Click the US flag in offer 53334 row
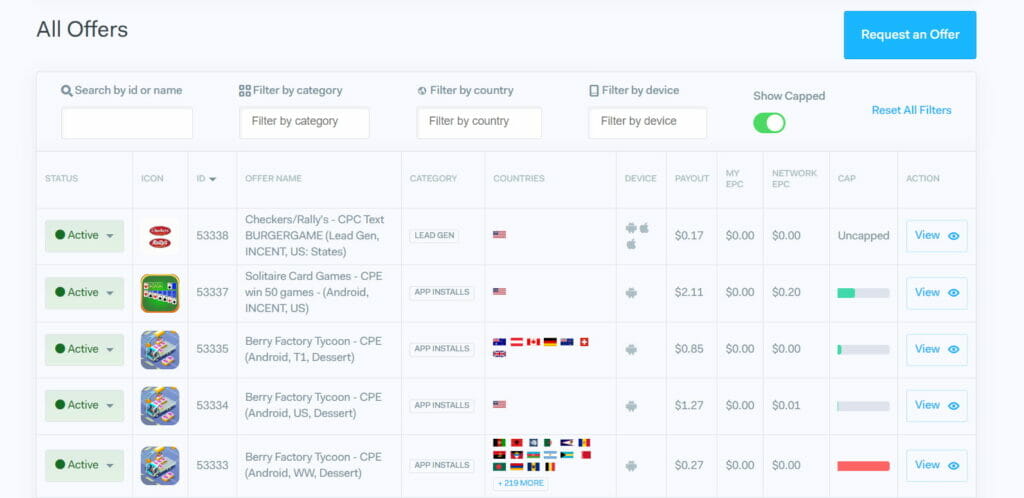This screenshot has height=498, width=1024. tap(500, 405)
